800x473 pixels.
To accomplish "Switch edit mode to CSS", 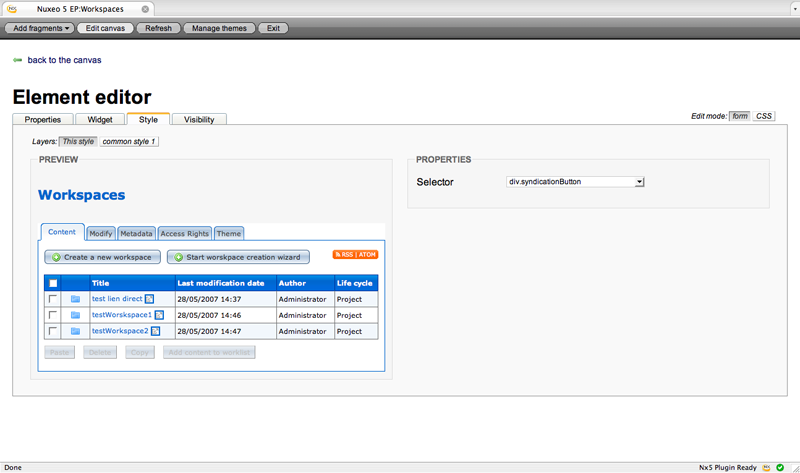I will pyautogui.click(x=764, y=116).
